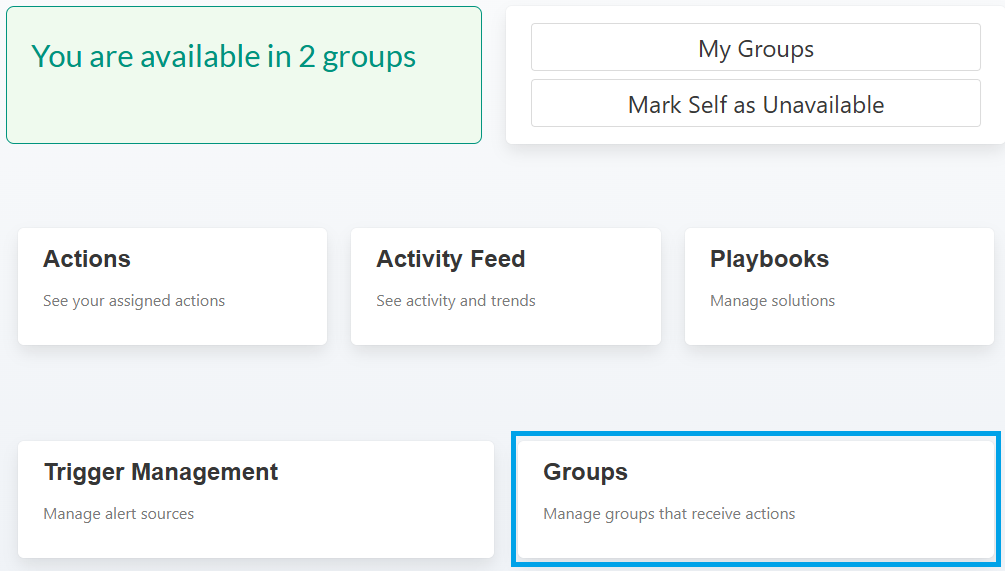Viewport: 1005px width, 571px height.
Task: Click 'See activity and trends' description
Action: pyautogui.click(x=456, y=301)
